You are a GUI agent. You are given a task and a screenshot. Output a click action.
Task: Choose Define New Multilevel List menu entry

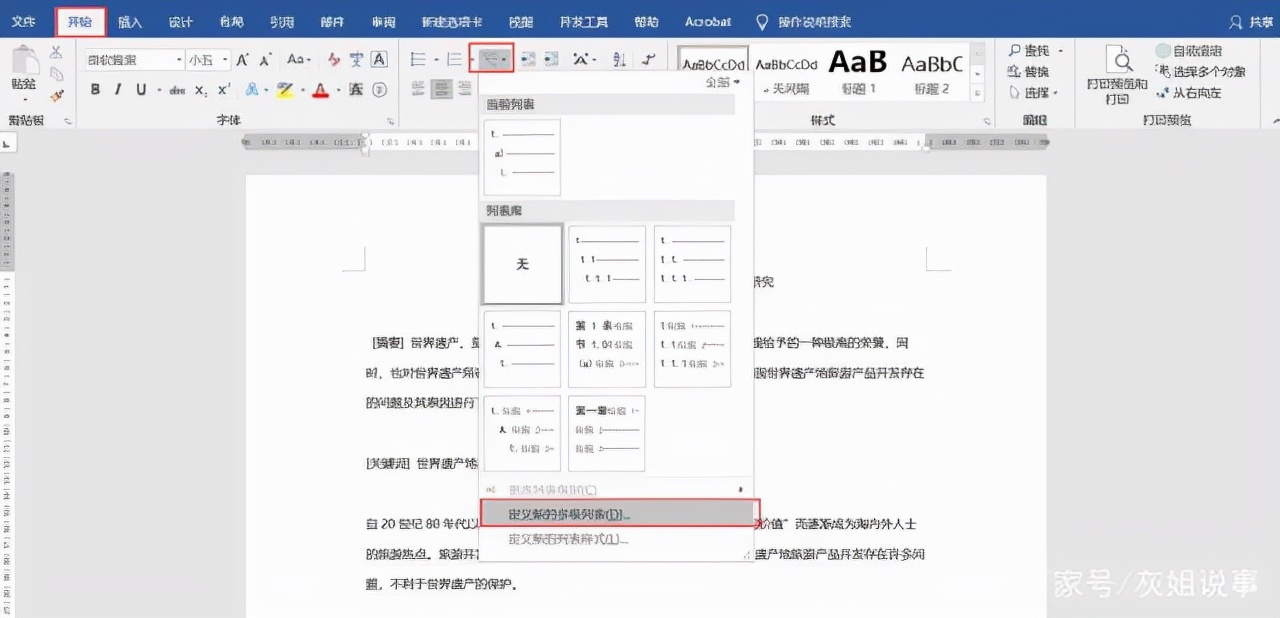pos(619,513)
